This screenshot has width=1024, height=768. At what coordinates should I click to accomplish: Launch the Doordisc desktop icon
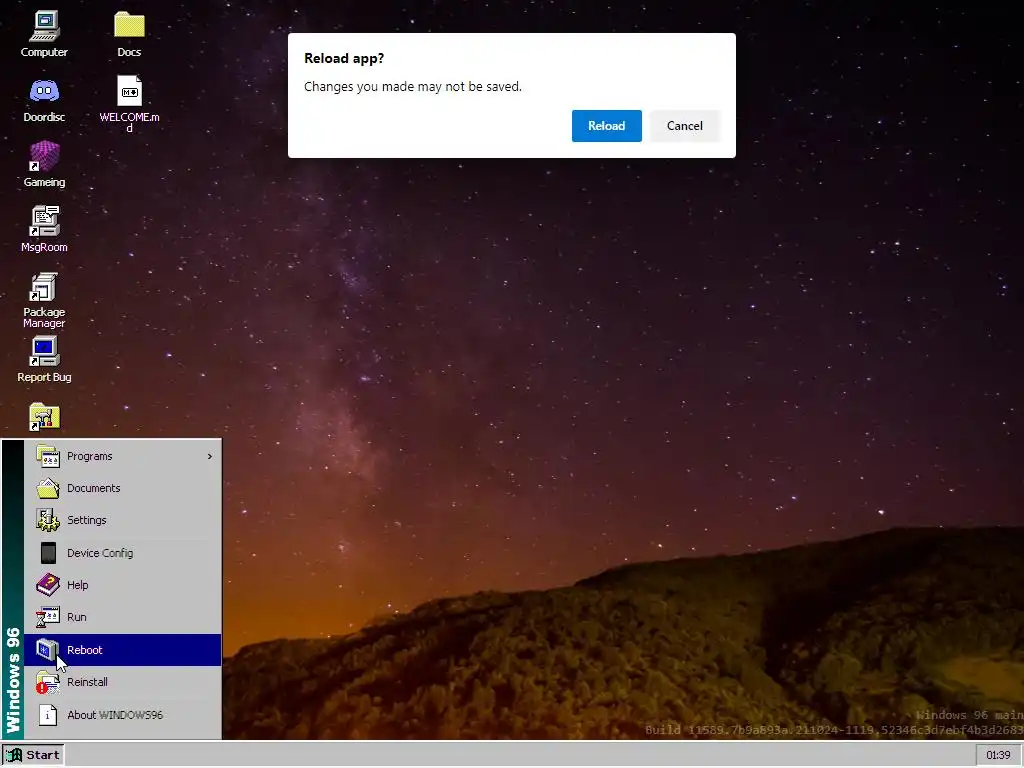pos(44,91)
